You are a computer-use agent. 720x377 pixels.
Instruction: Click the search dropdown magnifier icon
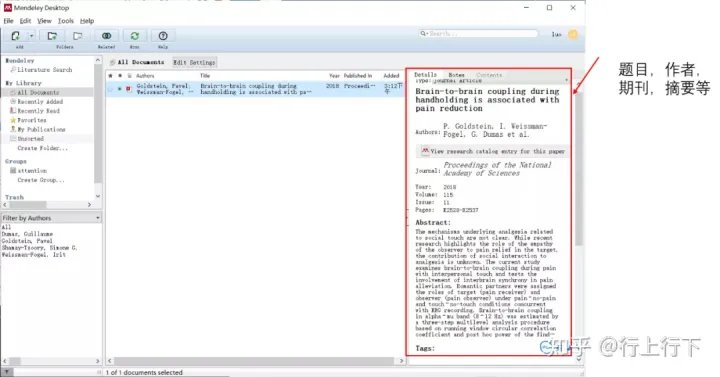(x=424, y=34)
